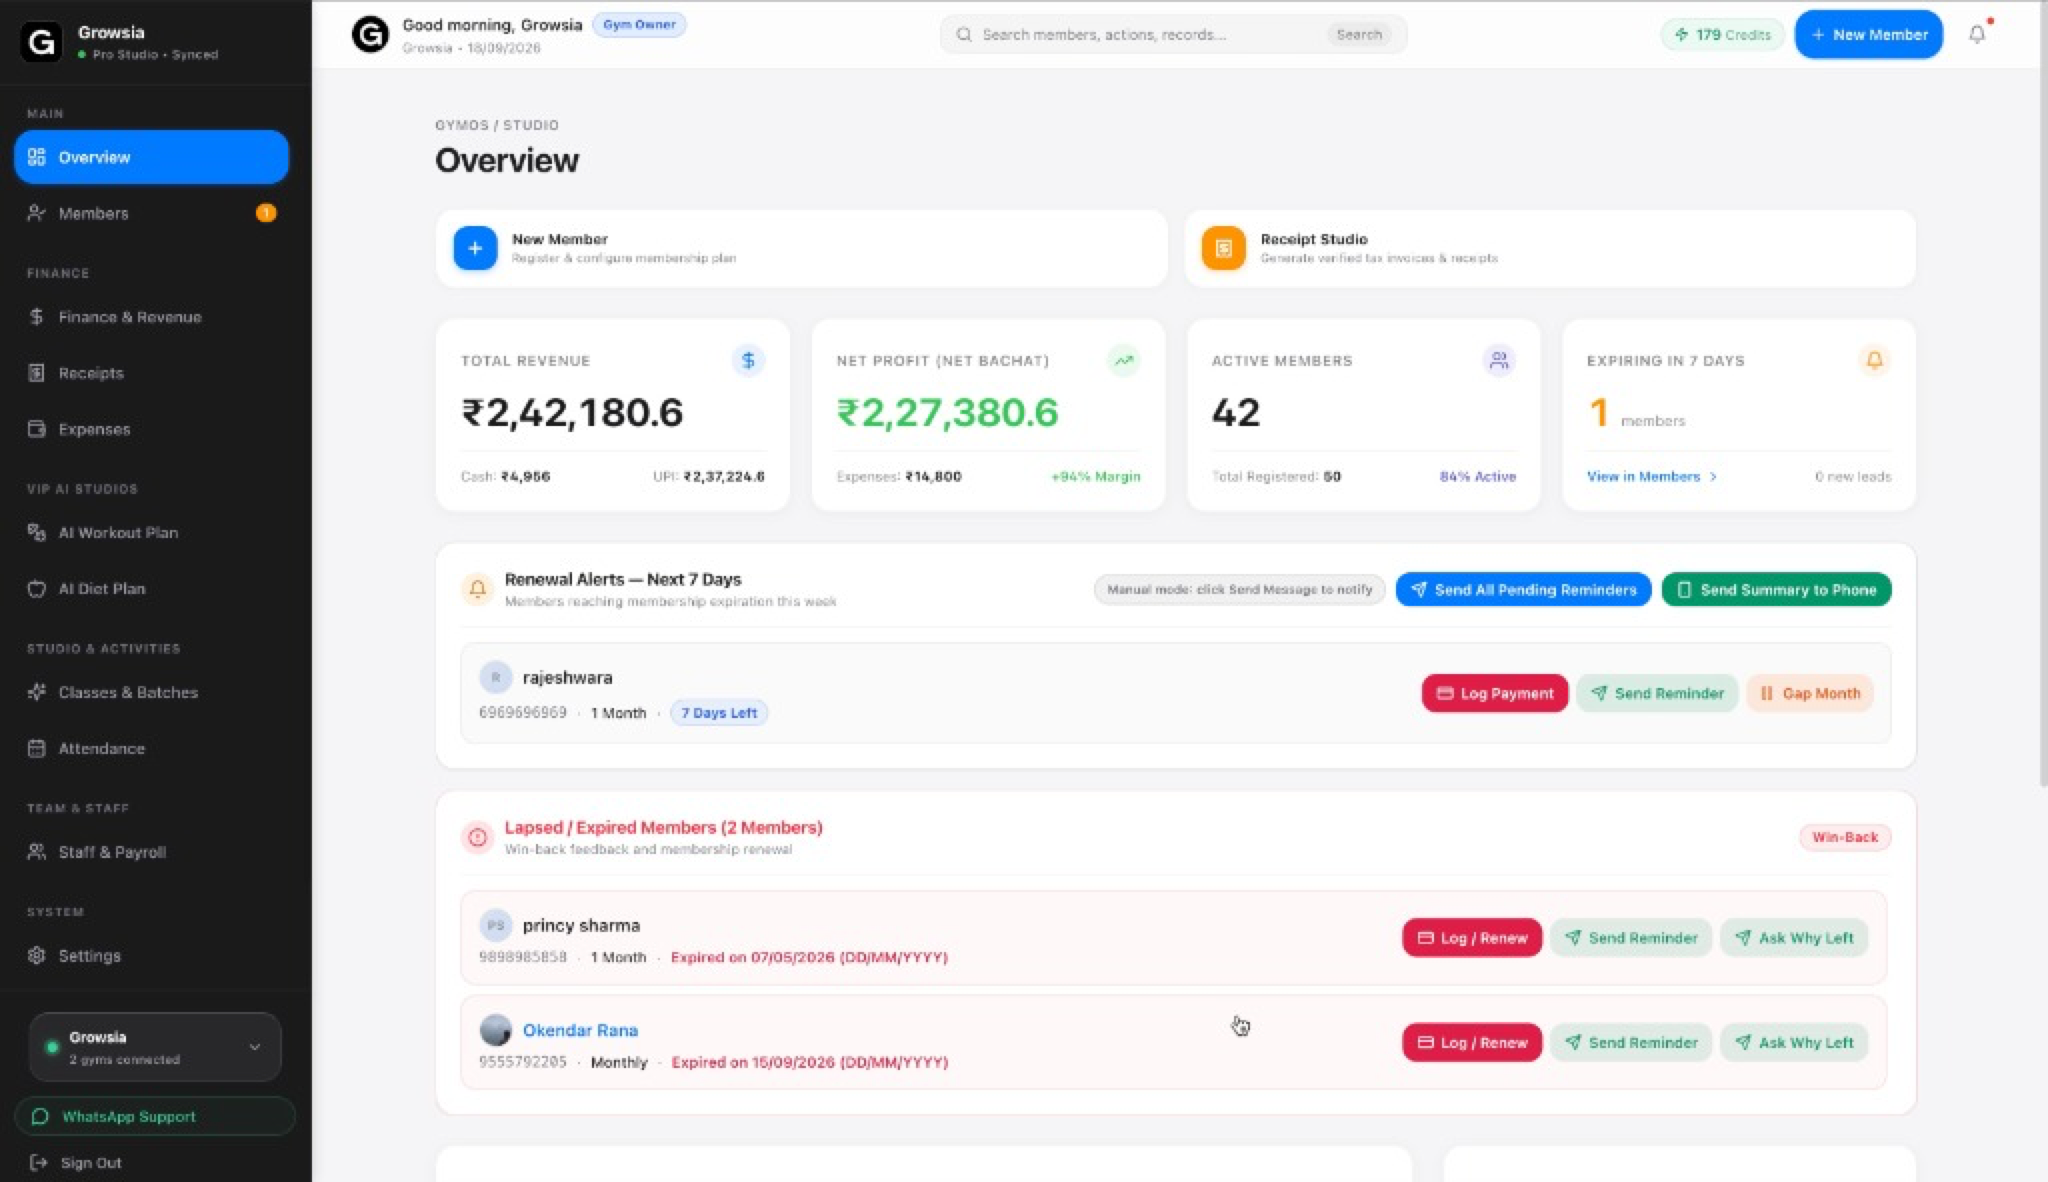
Task: Click the magnifier icon in search bar
Action: [x=963, y=35]
